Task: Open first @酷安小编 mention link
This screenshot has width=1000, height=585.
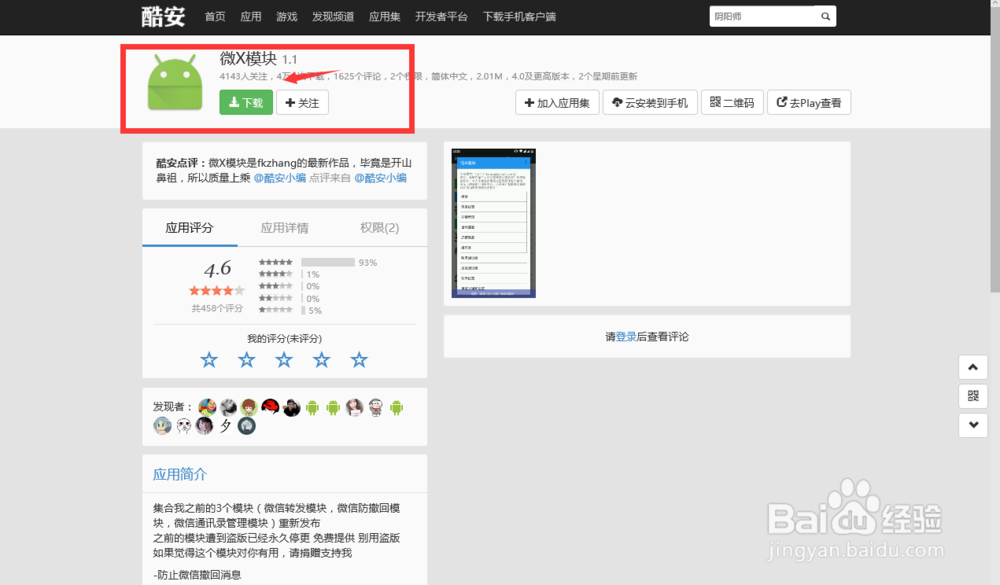Action: pos(280,178)
